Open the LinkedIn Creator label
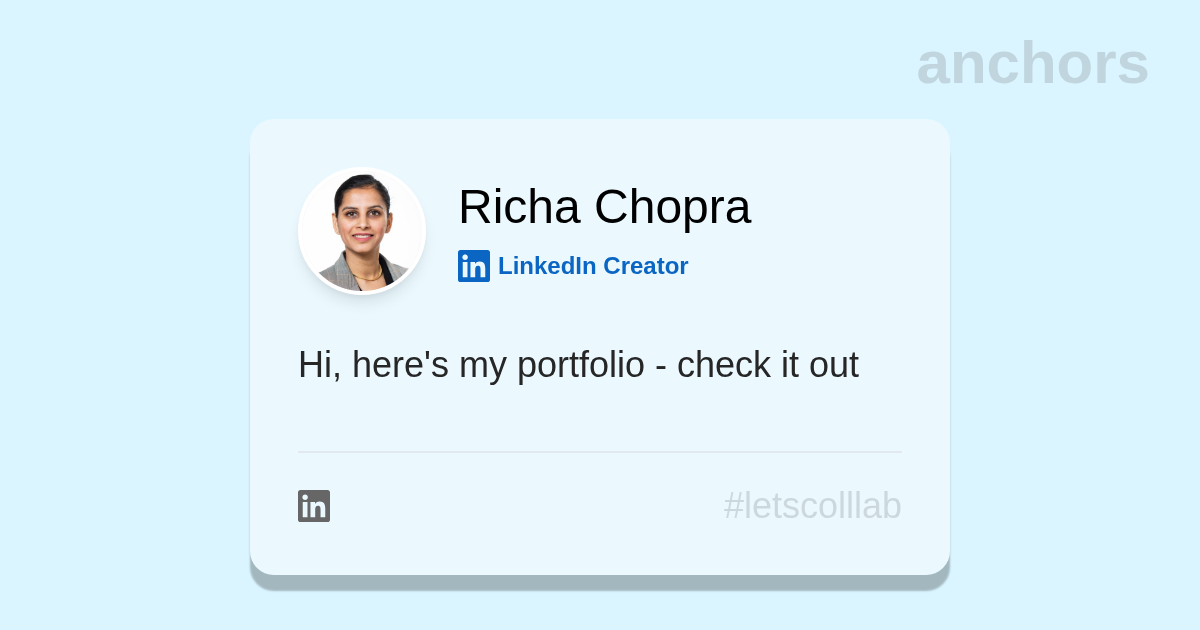 coord(593,266)
